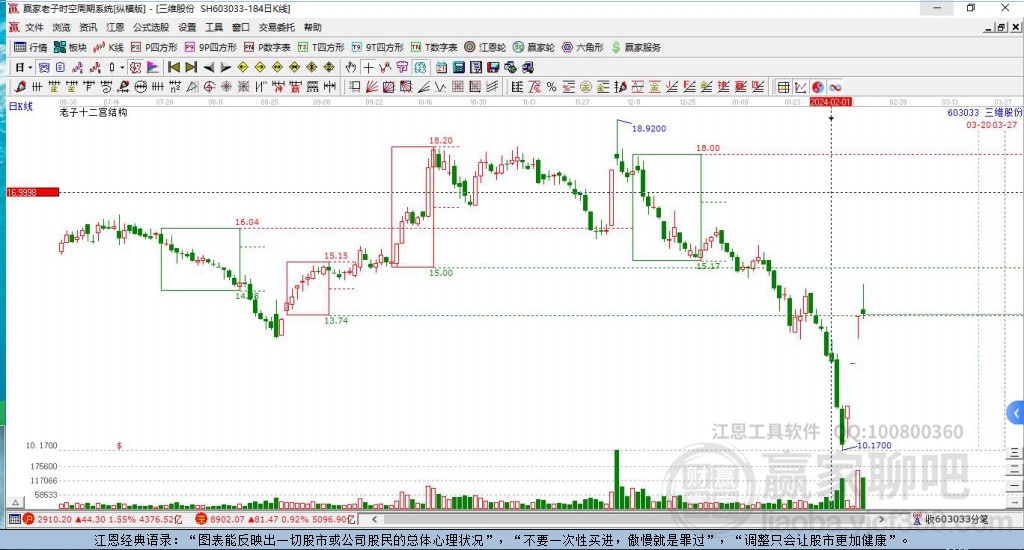Viewport: 1024px width, 550px height.
Task: Open the 江恩轮 Gann wheel
Action: tap(485, 47)
